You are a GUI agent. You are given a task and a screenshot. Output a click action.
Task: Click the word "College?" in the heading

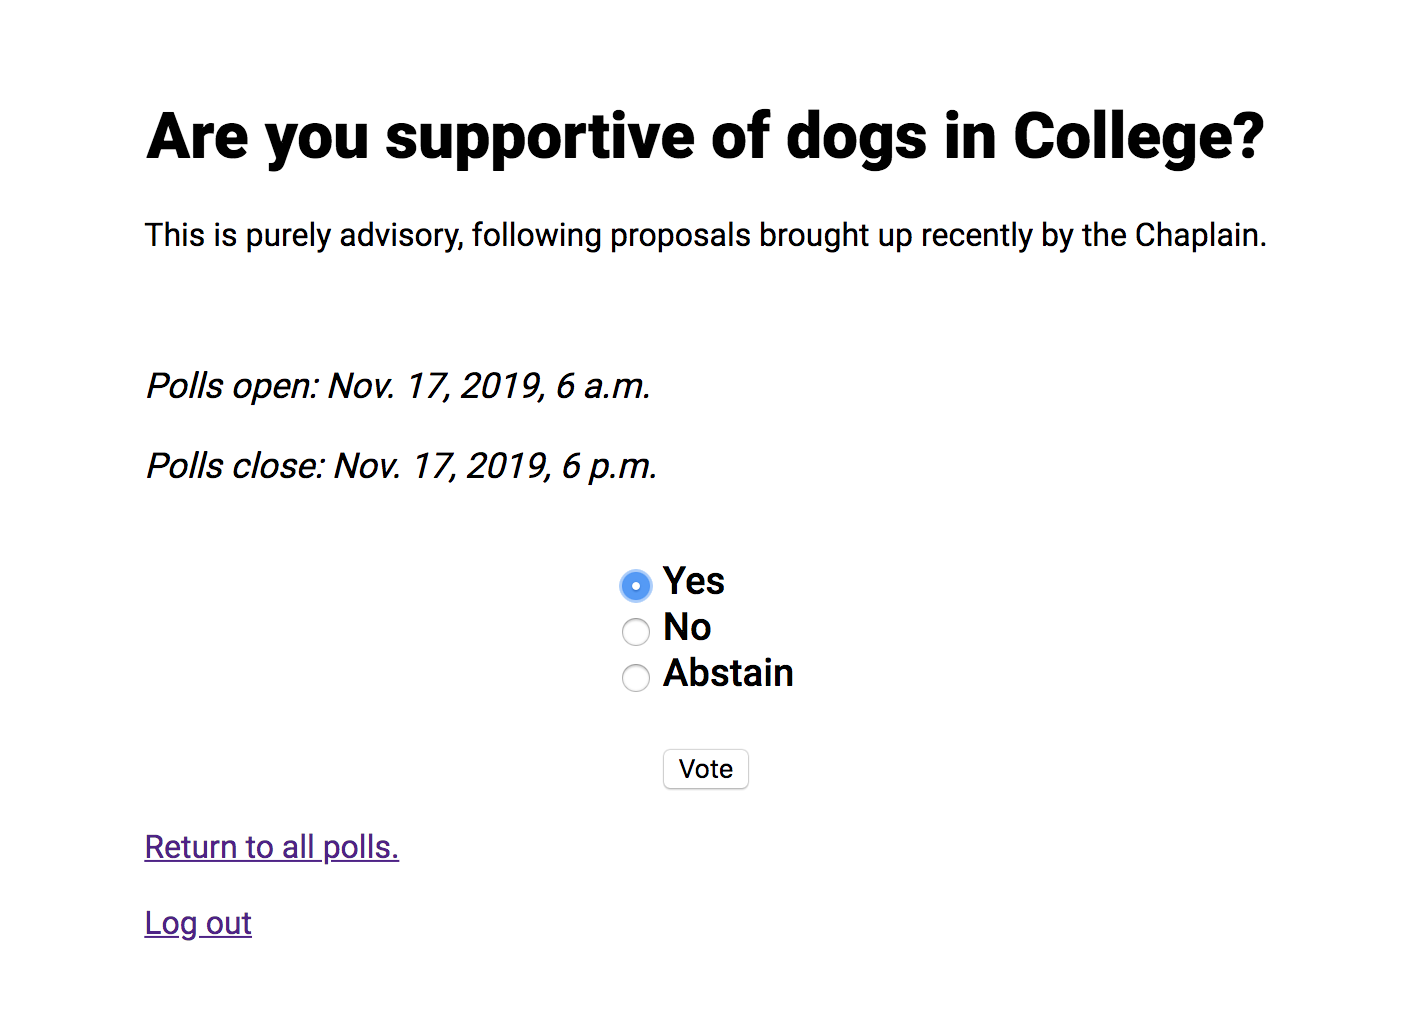pos(1139,137)
